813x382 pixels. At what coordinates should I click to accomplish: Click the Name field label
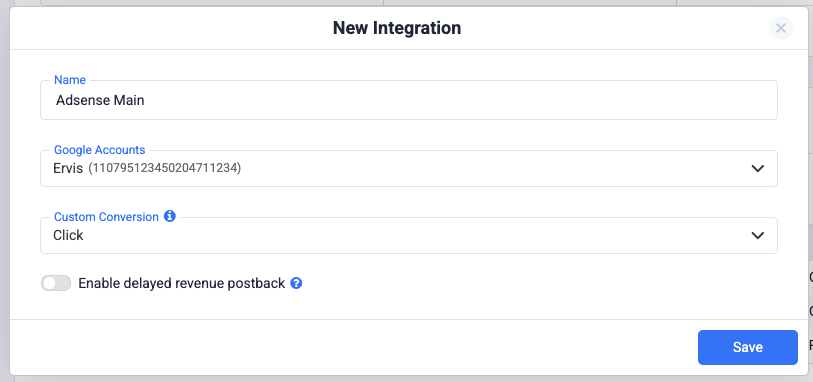click(70, 80)
